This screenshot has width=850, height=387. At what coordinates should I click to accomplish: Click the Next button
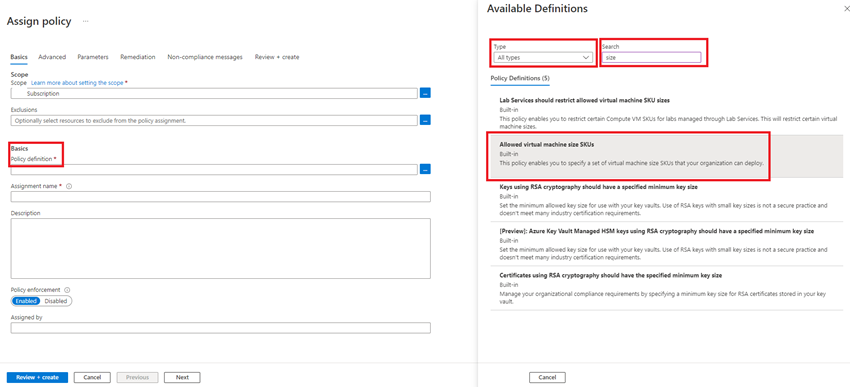tap(182, 377)
